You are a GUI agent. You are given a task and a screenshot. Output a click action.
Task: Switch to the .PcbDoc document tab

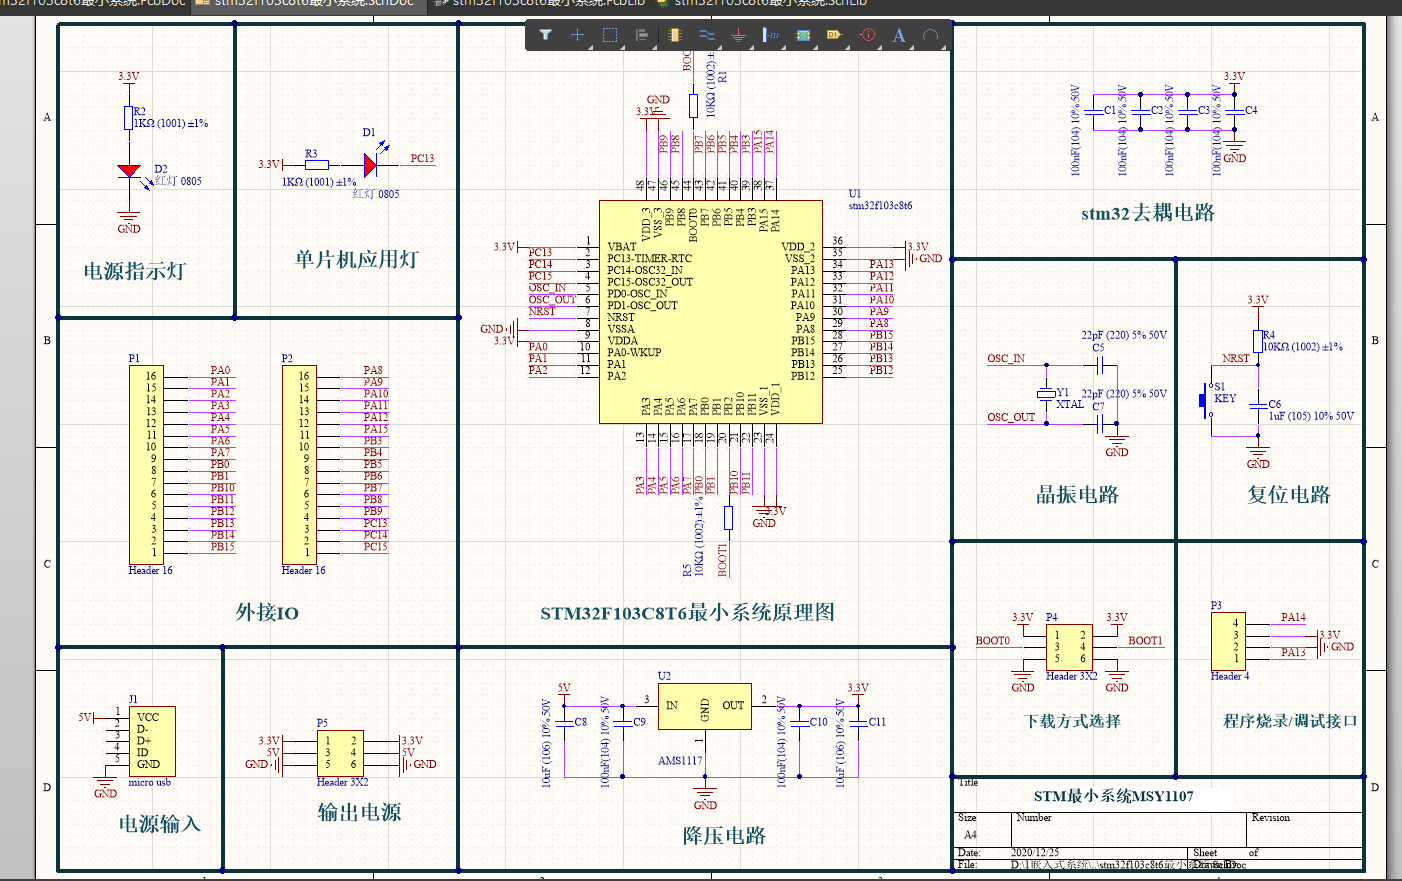(93, 4)
